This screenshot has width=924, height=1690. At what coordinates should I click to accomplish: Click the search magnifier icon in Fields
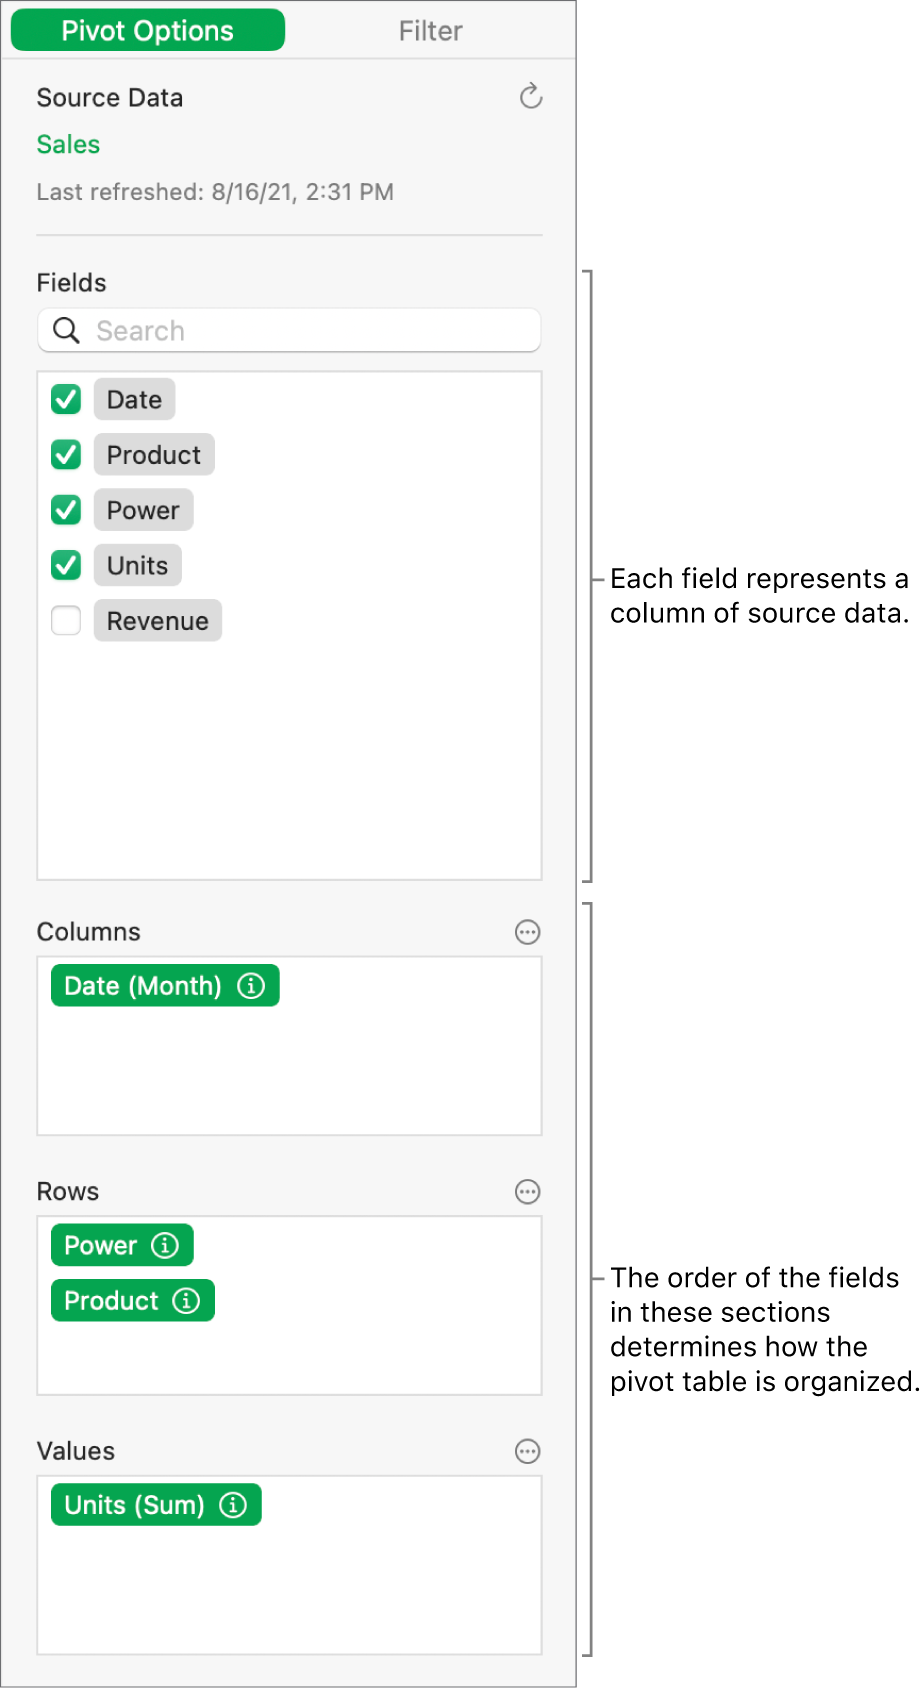click(65, 330)
